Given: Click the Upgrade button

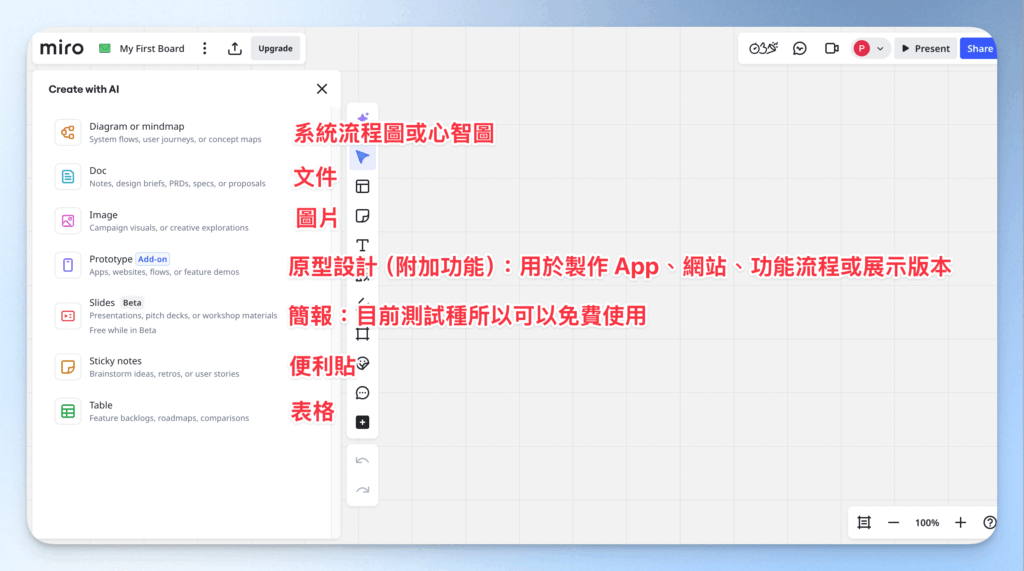Looking at the screenshot, I should [x=275, y=48].
